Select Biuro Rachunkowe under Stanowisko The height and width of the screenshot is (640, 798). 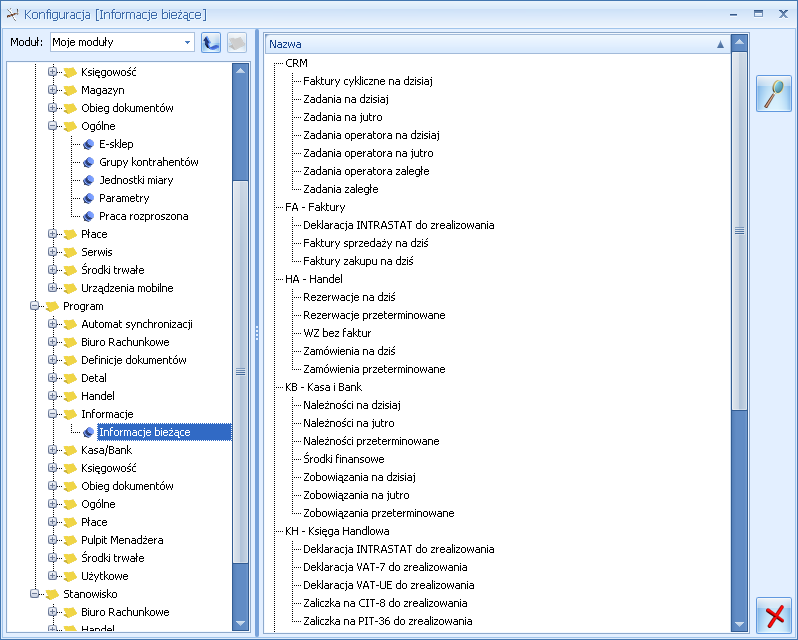[x=125, y=612]
